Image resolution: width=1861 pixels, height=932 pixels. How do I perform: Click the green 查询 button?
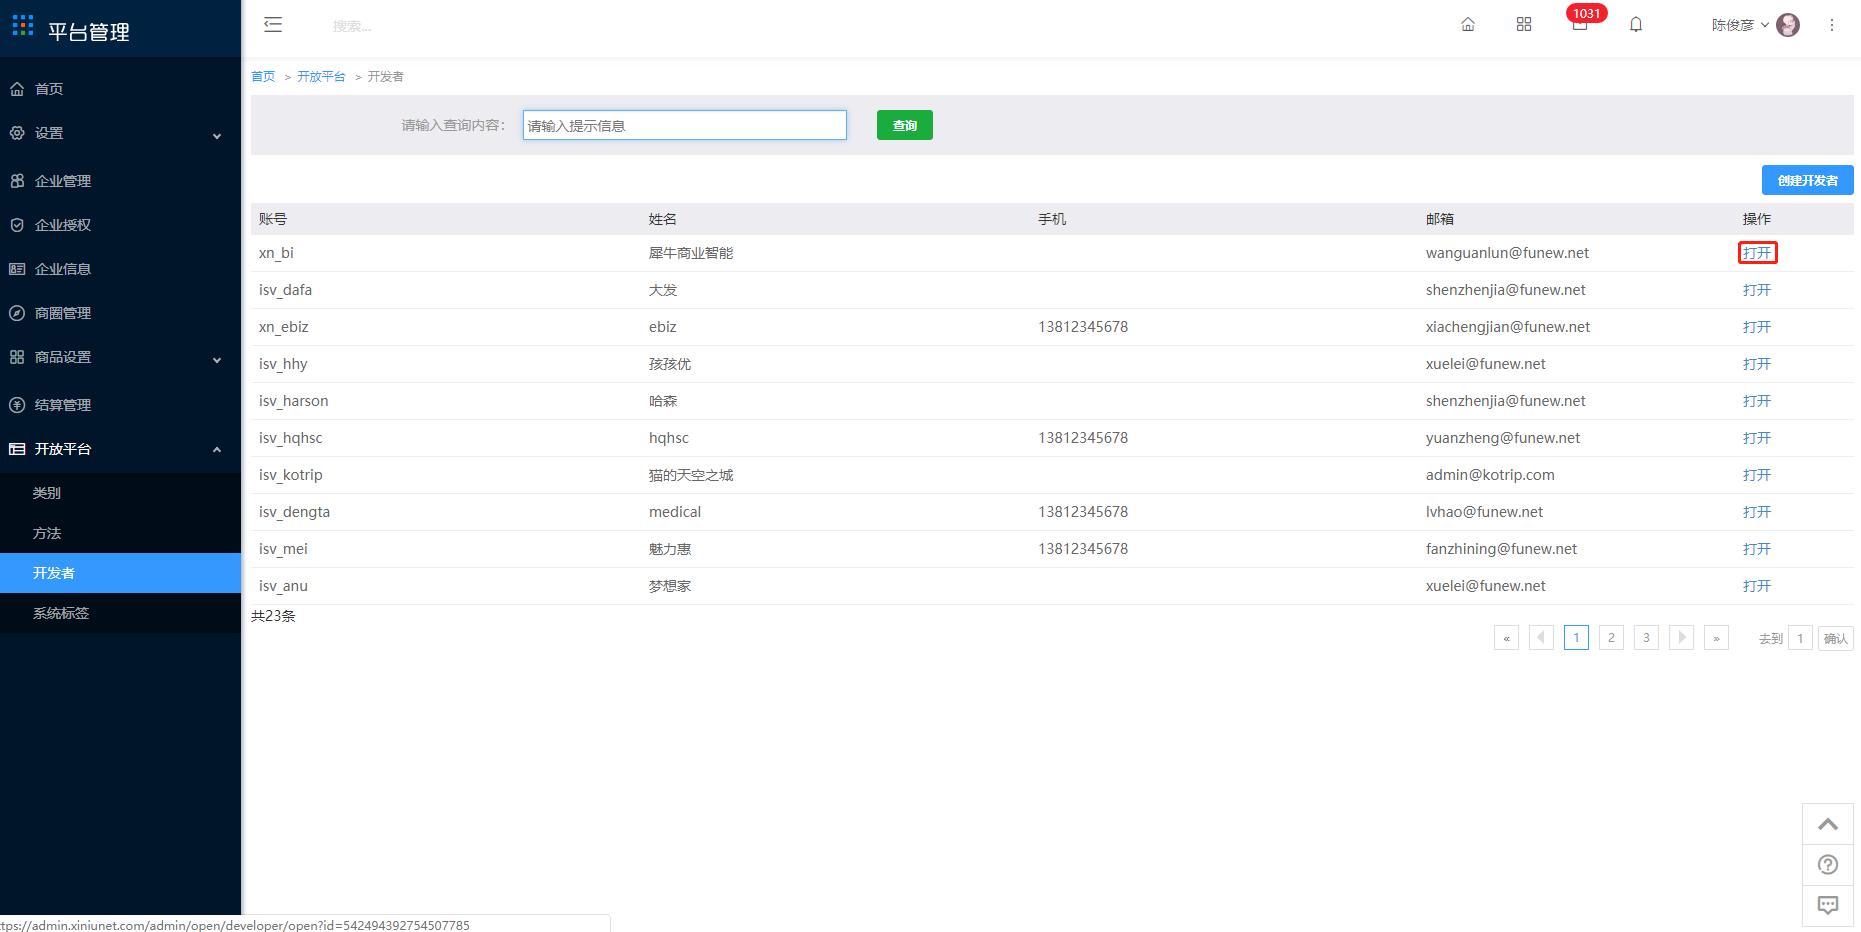905,125
